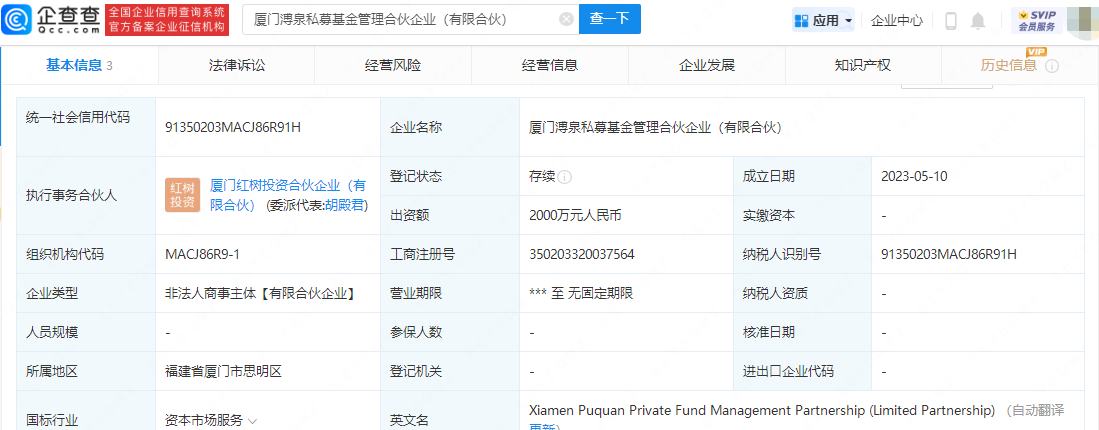Select the region 福建省厦门市思明区
Viewport: 1099px width, 430px height.
(x=223, y=372)
